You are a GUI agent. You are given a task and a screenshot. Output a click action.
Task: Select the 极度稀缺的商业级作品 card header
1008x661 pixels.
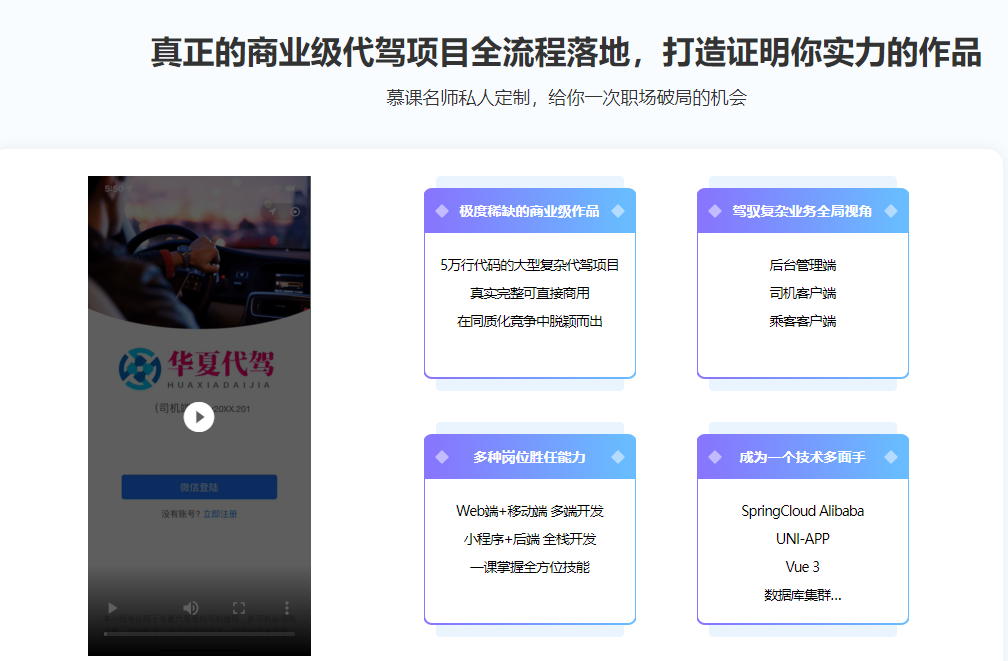tap(529, 211)
